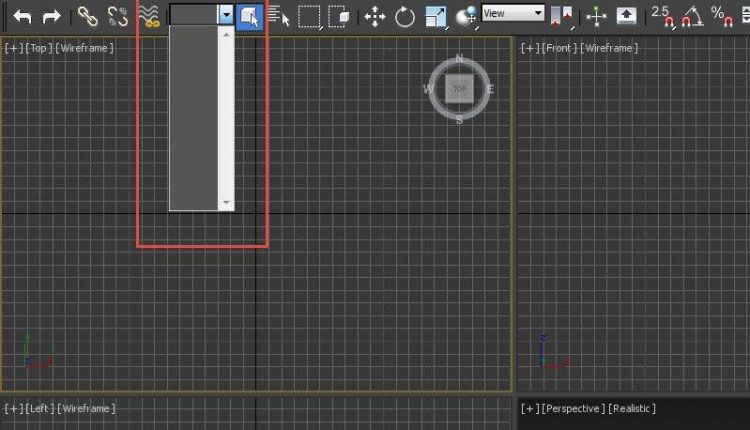Enable the Percent Snap toggle
Screen dimensions: 750x430
[721, 16]
